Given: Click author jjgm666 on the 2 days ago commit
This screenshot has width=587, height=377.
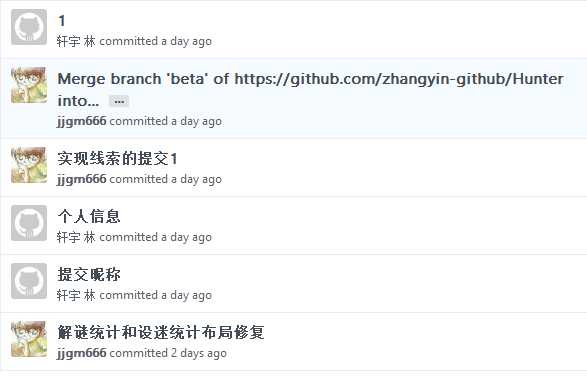Looking at the screenshot, I should 82,353.
